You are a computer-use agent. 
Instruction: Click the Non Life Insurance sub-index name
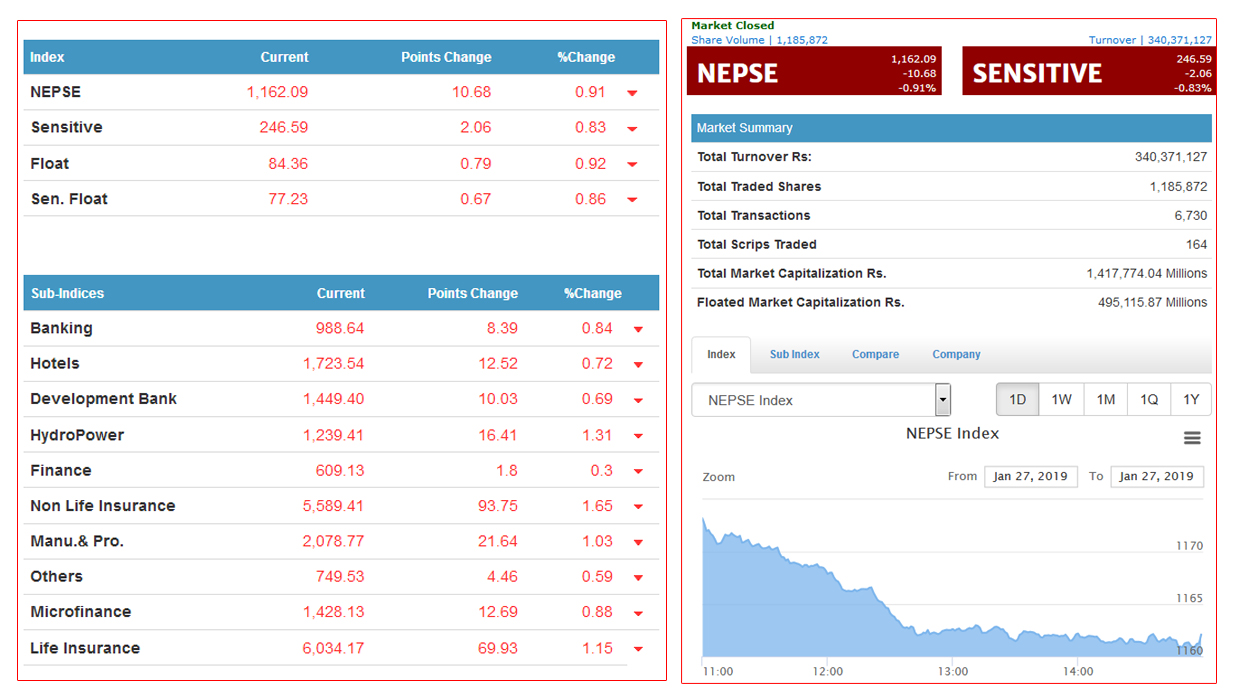coord(103,506)
